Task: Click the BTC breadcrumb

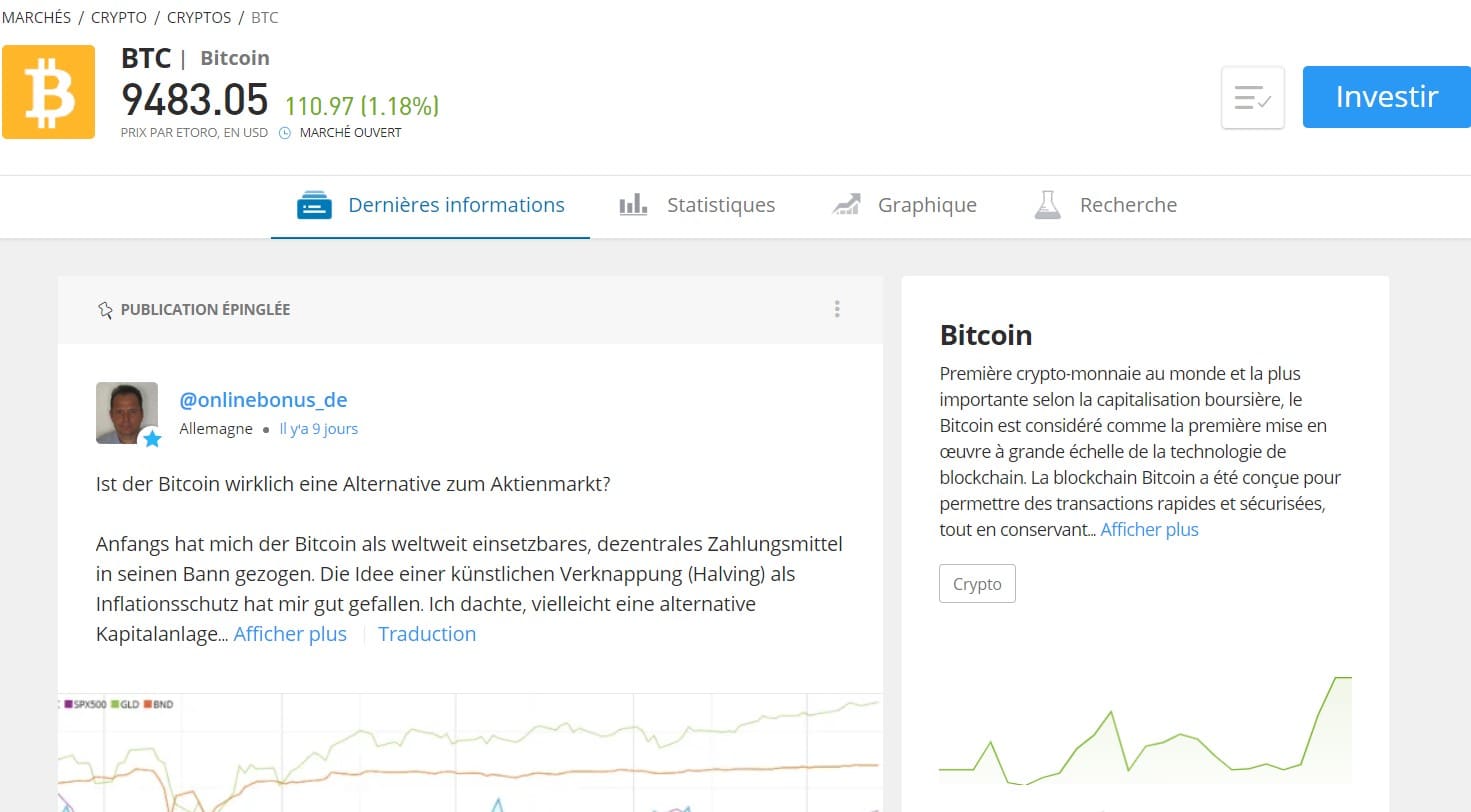Action: pyautogui.click(x=265, y=18)
